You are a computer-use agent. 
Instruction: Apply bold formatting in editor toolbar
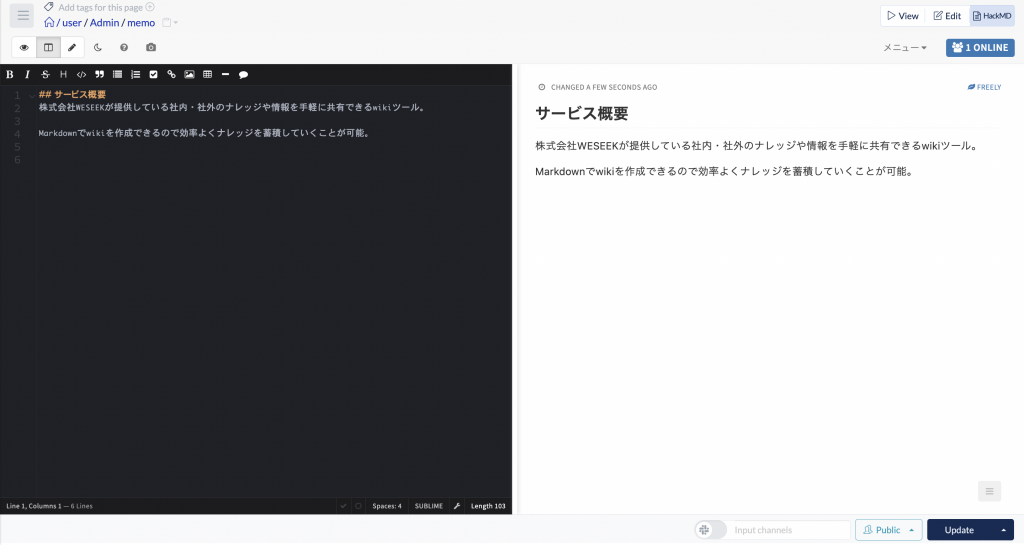pos(10,74)
